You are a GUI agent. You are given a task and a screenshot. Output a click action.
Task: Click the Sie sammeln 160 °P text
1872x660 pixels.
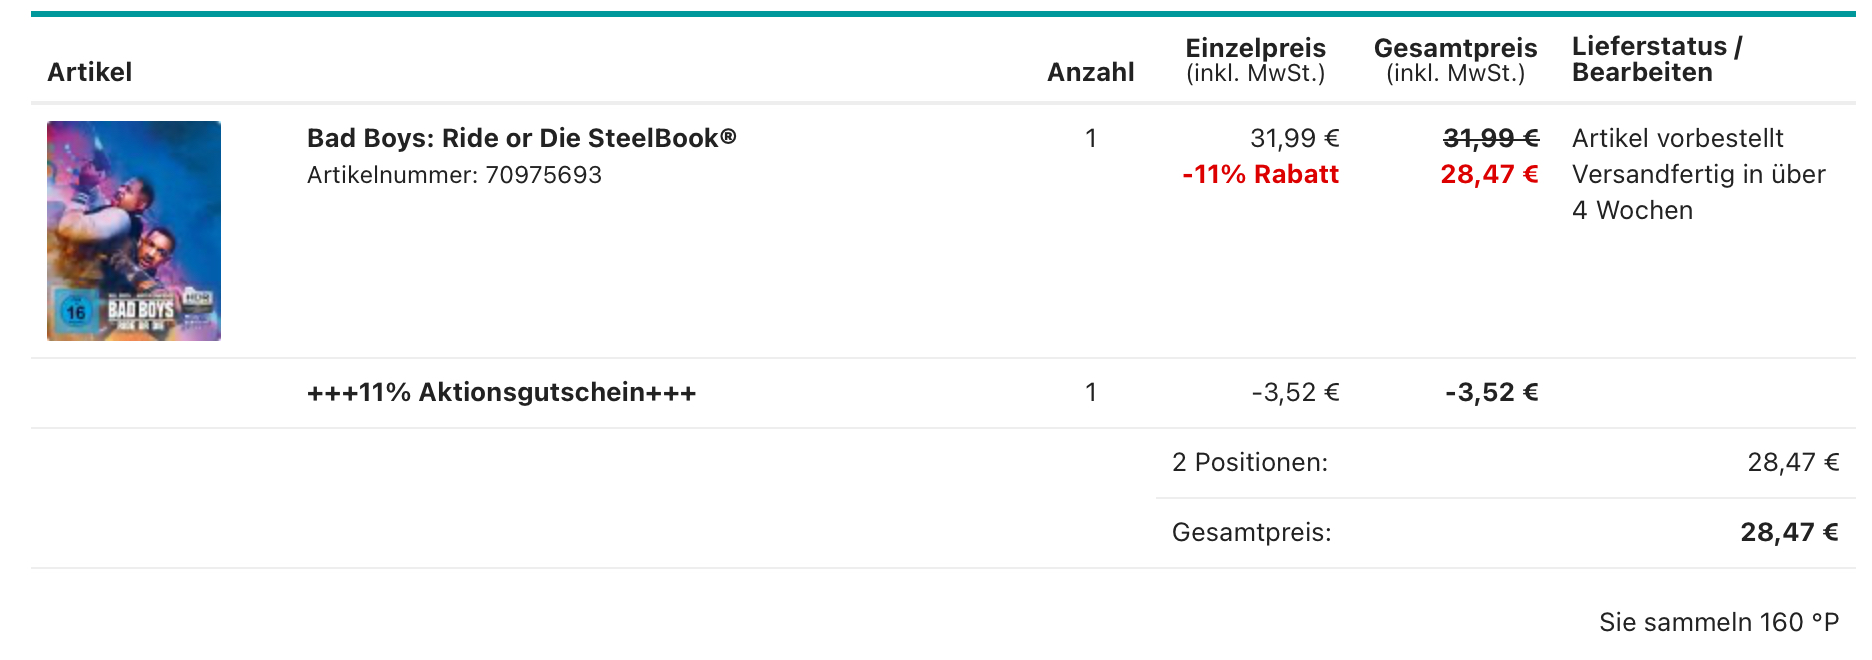point(1719,622)
